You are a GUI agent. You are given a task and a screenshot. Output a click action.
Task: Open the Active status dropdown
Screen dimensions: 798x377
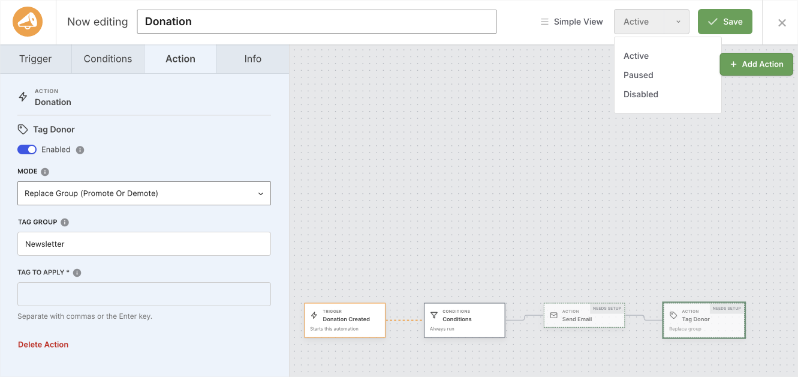[652, 22]
